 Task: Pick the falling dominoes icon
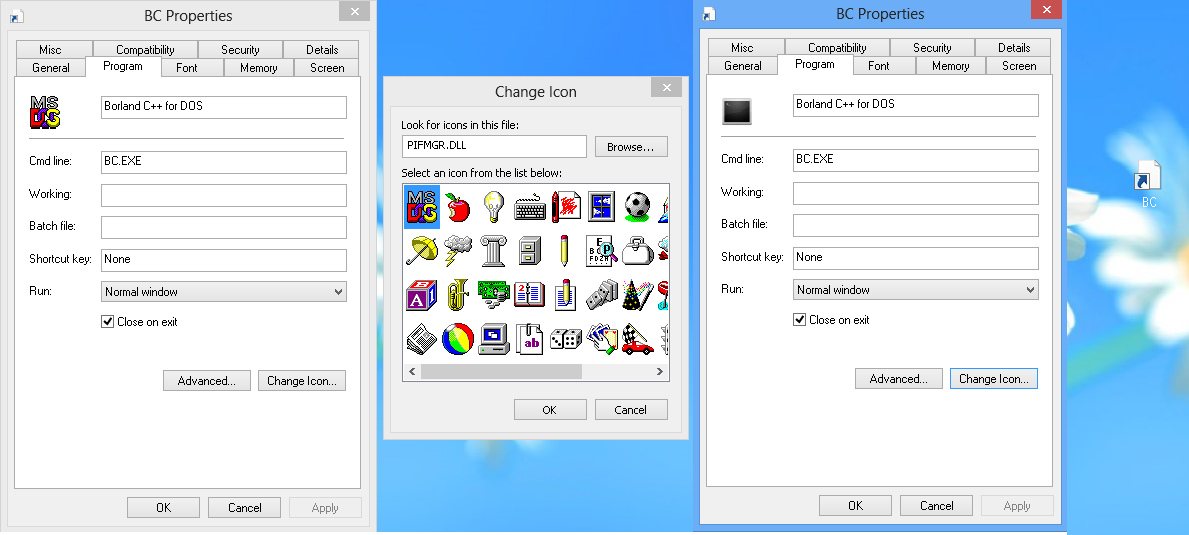click(x=602, y=295)
